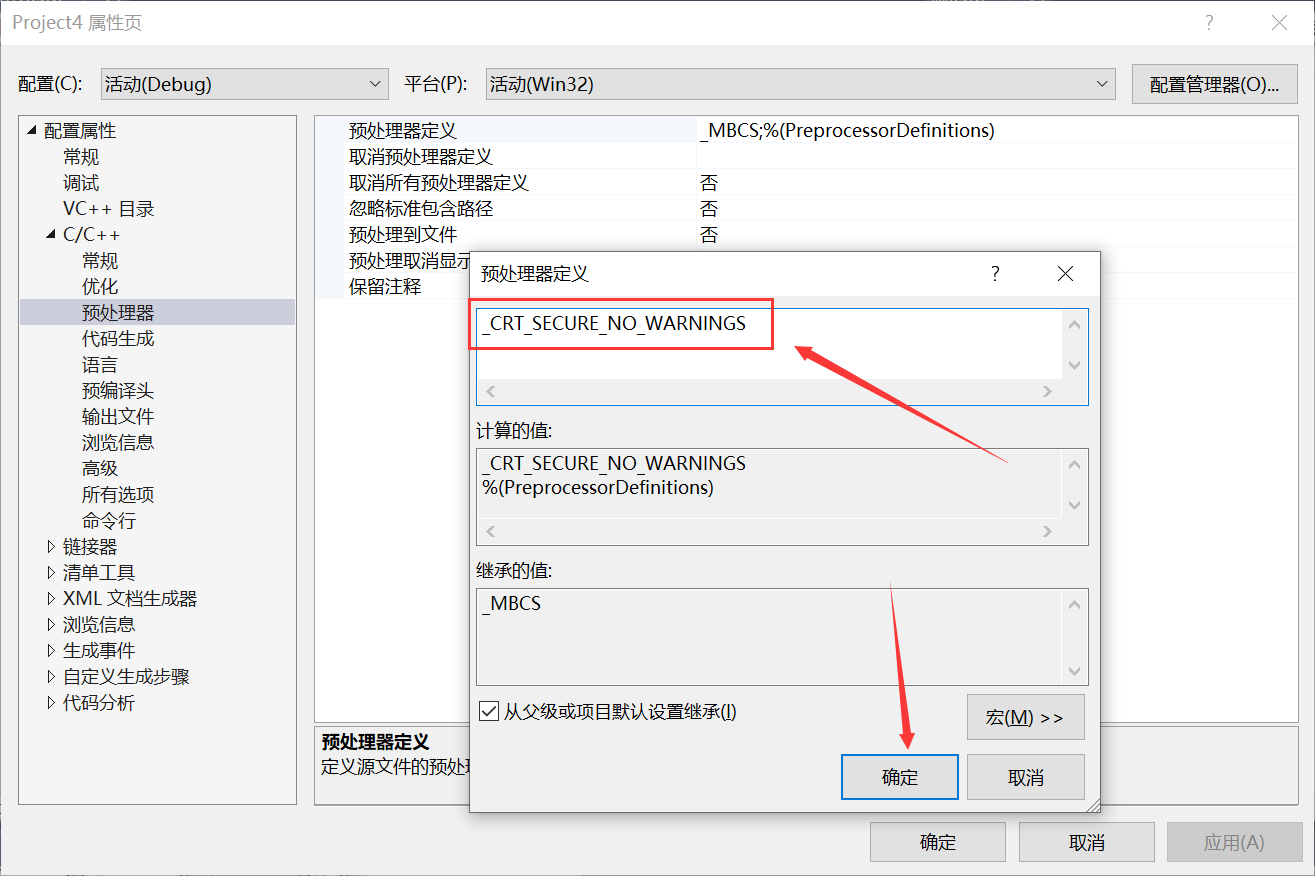Expand the 链接器 tree node

[52, 546]
